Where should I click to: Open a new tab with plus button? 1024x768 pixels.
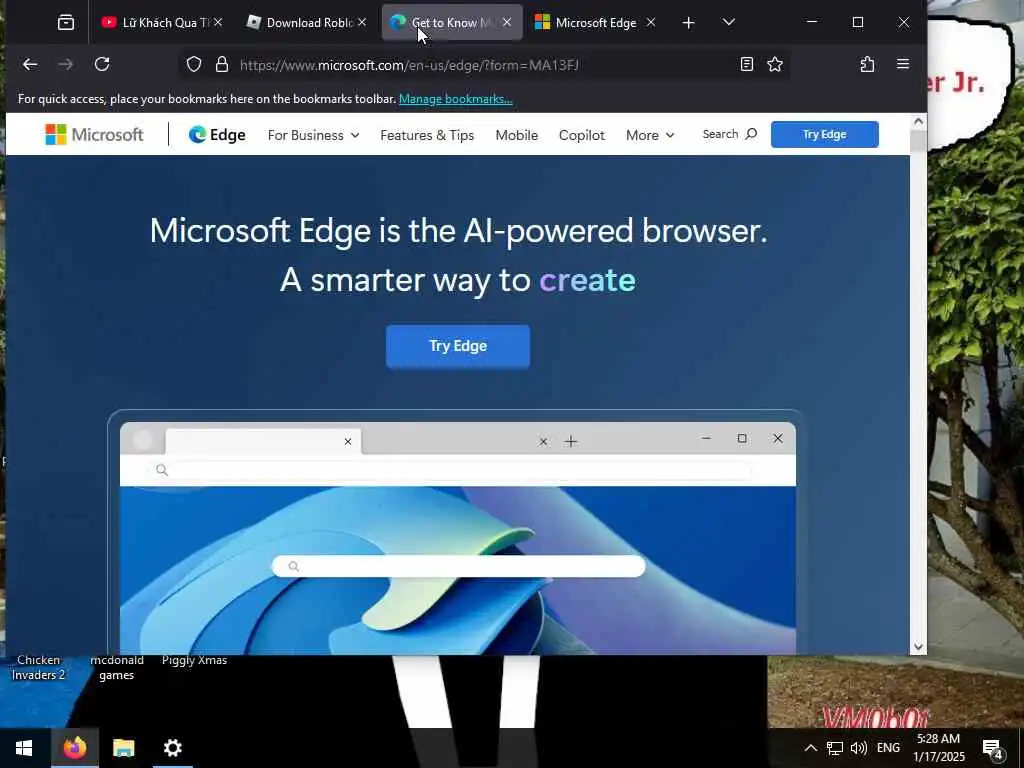pos(688,23)
